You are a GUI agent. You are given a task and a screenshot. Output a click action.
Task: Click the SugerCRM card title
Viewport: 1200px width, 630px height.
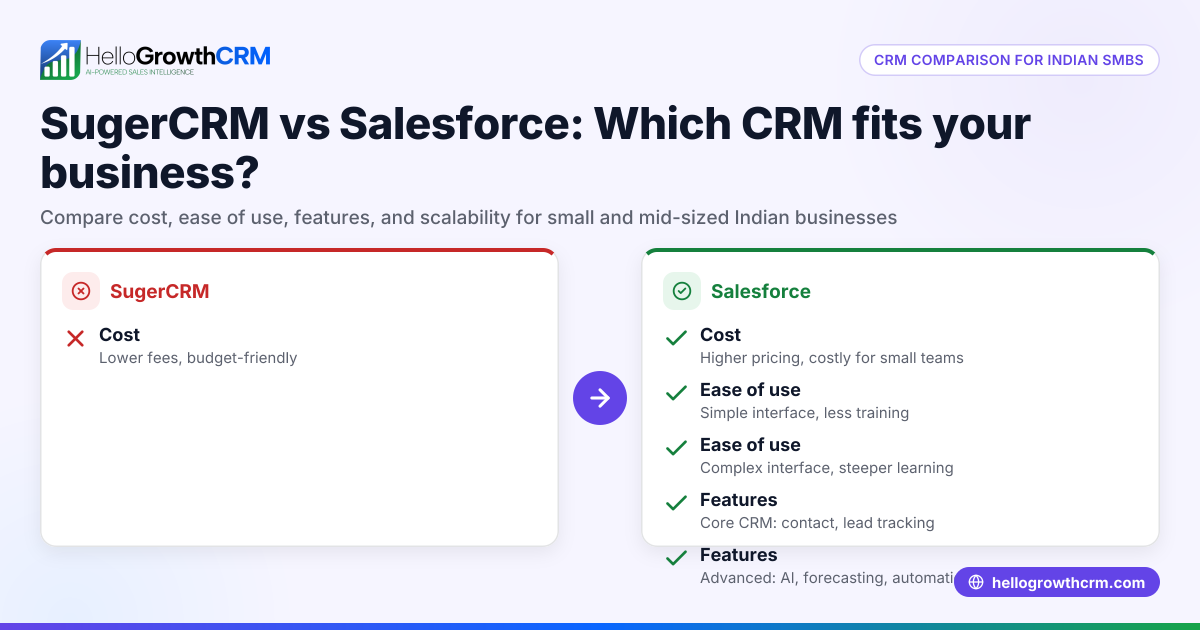[x=160, y=291]
